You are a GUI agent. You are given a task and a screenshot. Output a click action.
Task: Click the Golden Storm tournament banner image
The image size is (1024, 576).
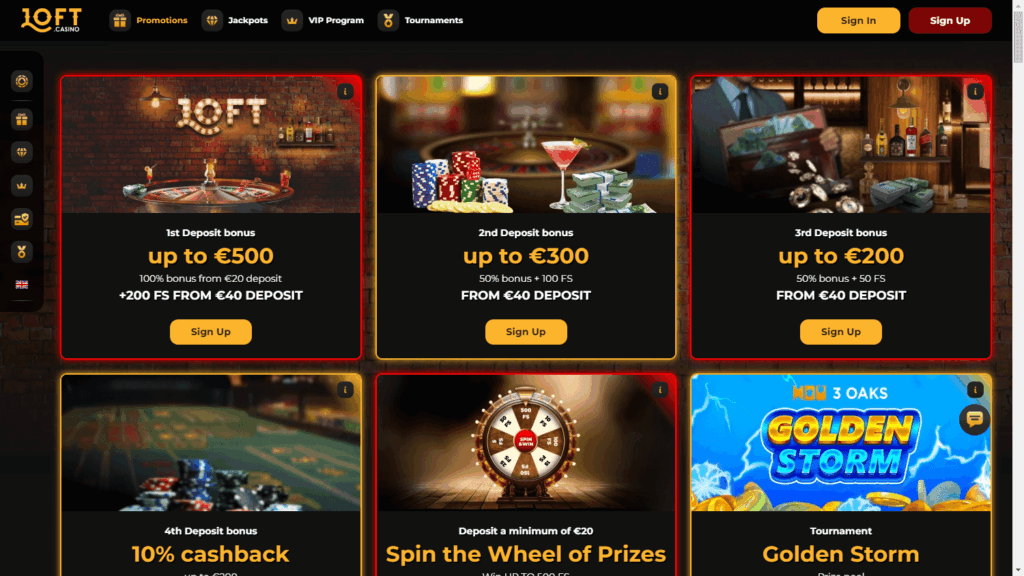840,443
